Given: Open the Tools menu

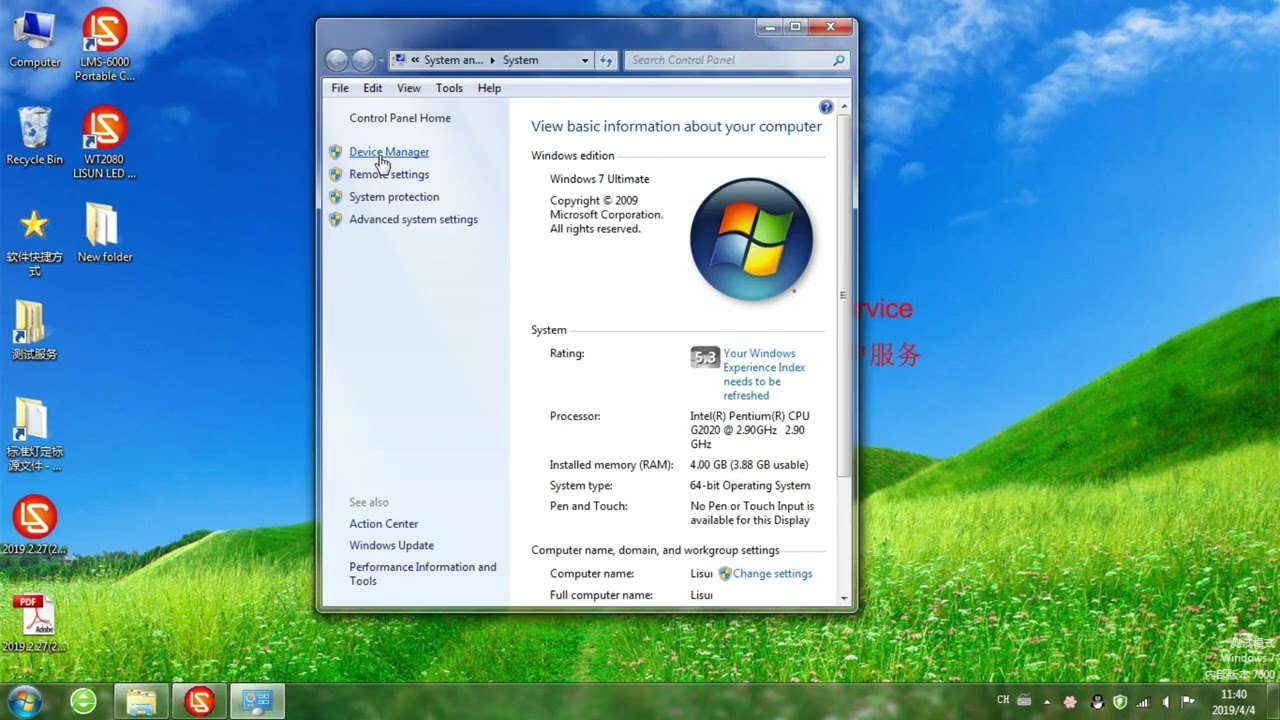Looking at the screenshot, I should coord(449,88).
